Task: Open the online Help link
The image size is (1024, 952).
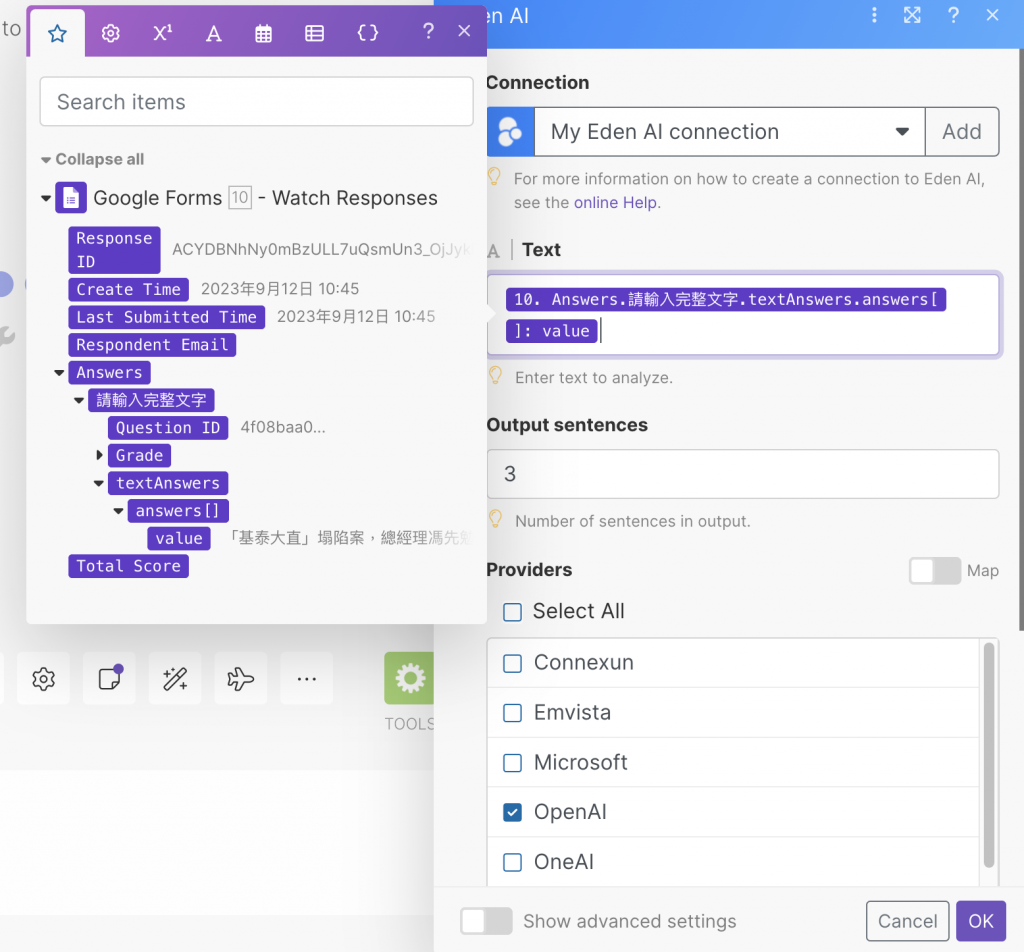Action: (x=615, y=203)
